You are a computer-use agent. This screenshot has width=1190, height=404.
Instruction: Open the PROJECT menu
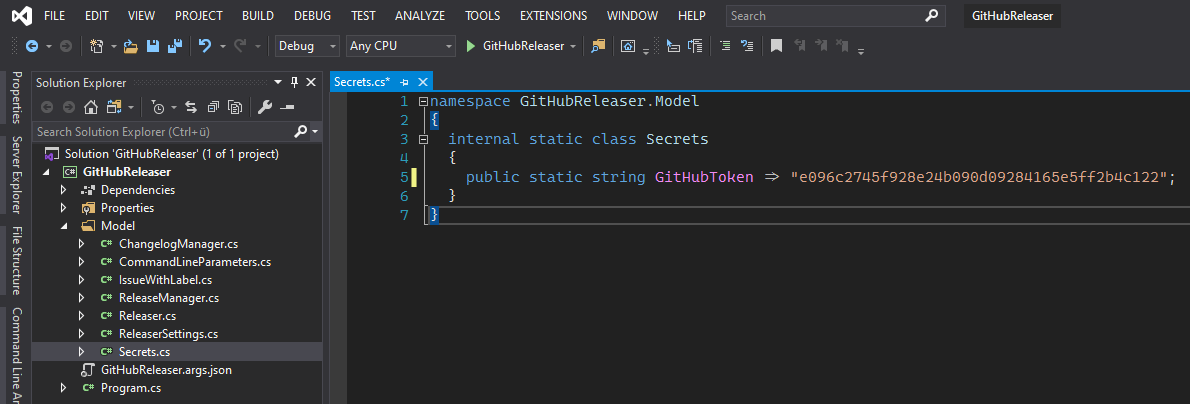[x=199, y=16]
